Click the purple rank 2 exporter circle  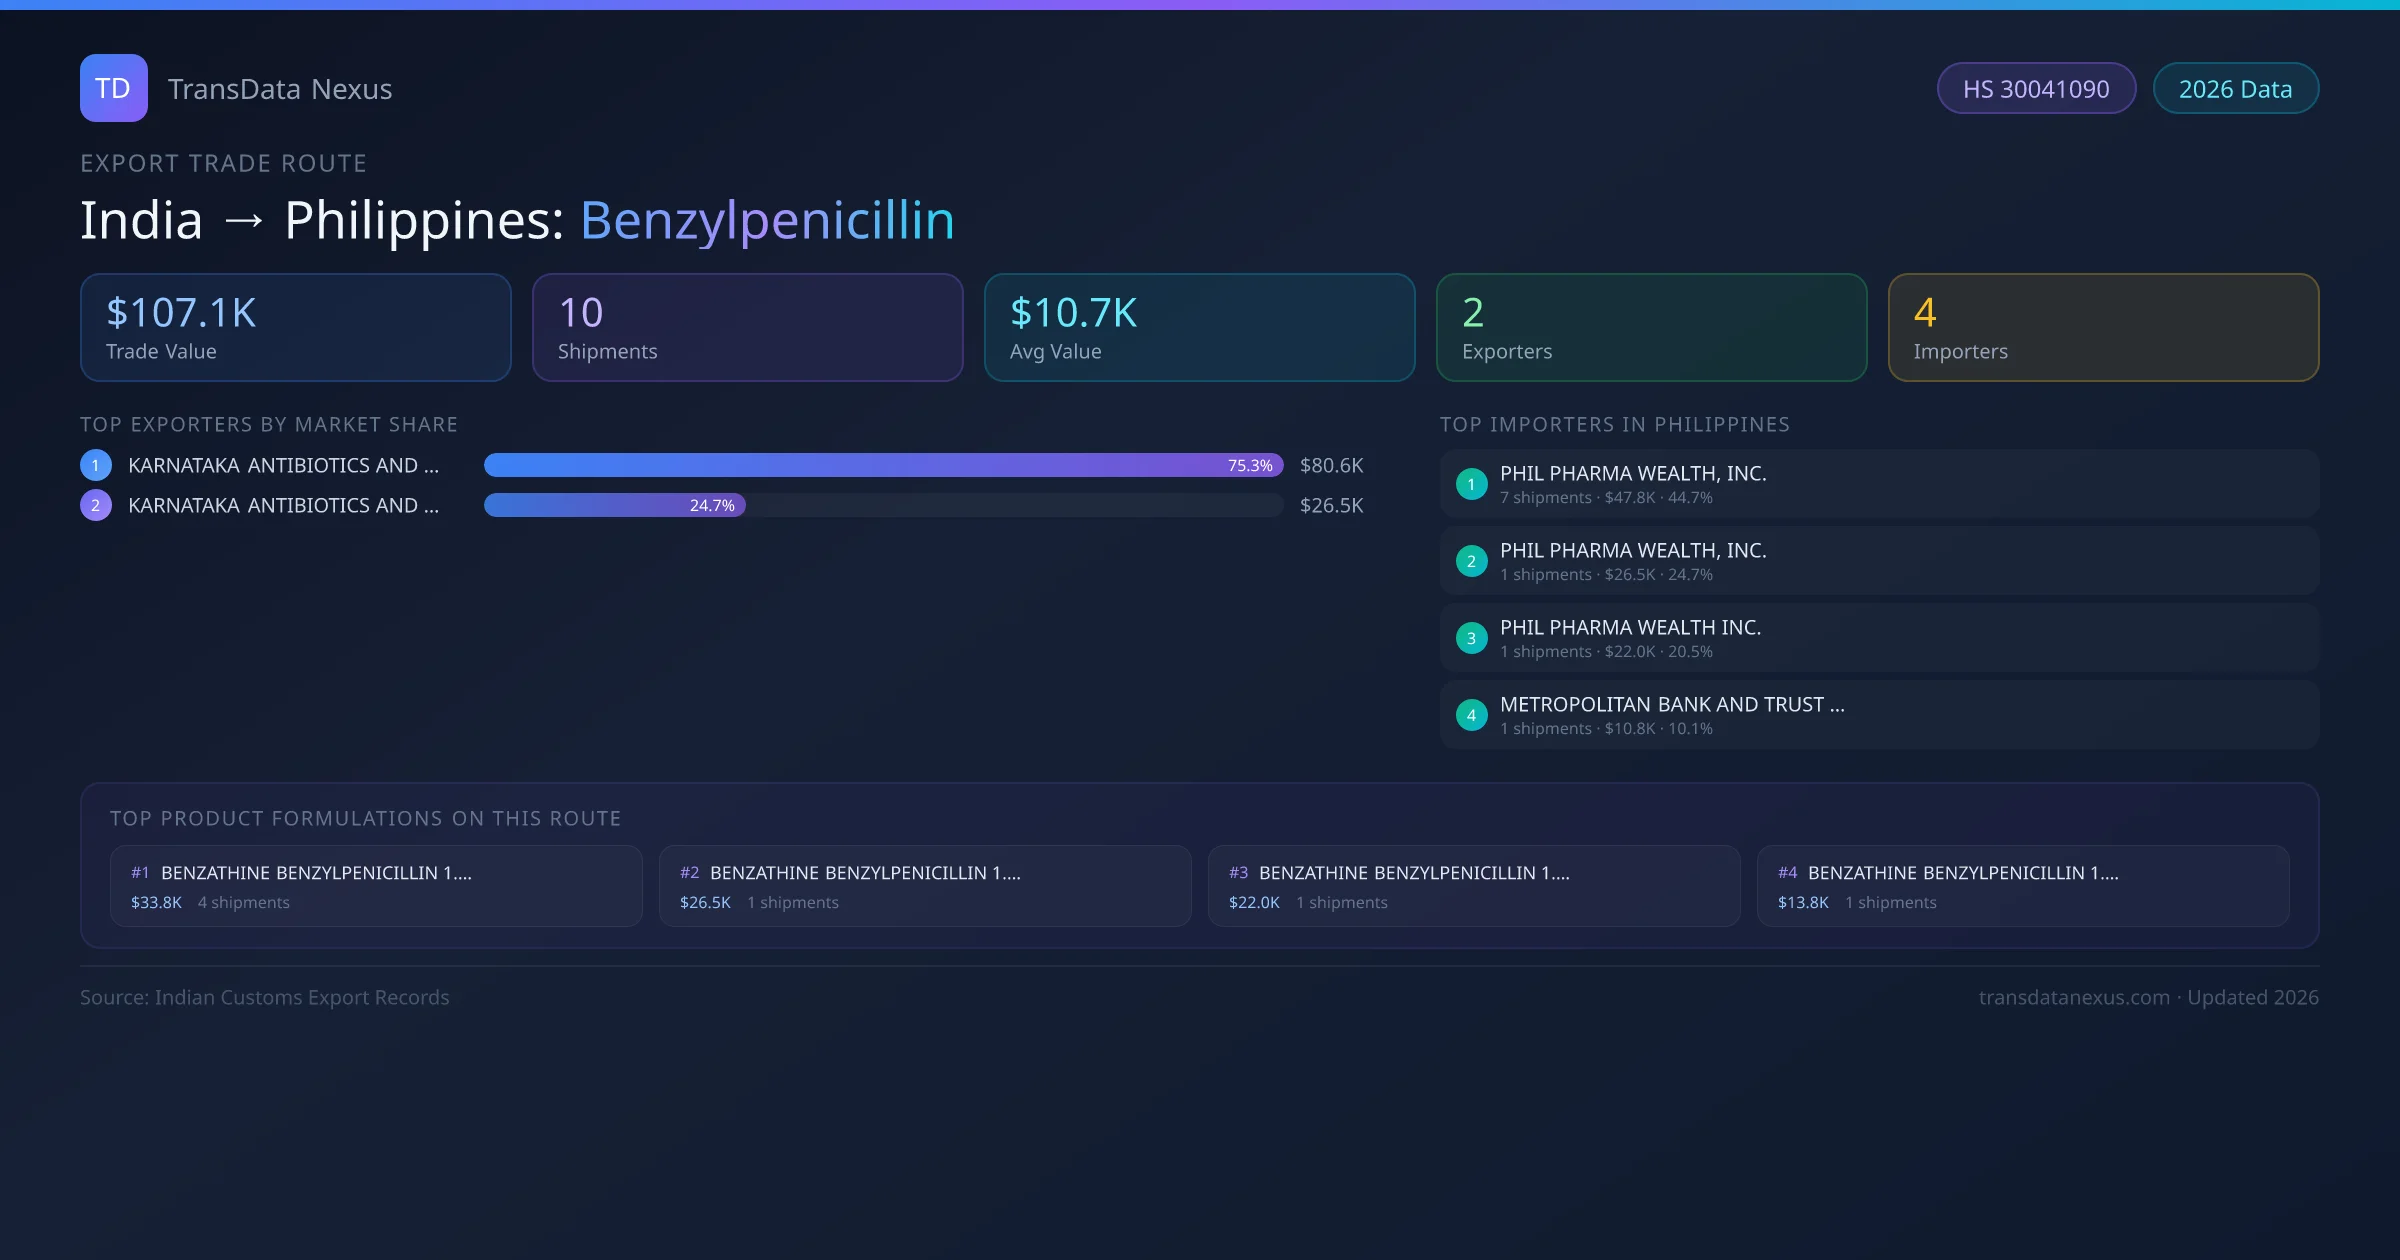[96, 505]
